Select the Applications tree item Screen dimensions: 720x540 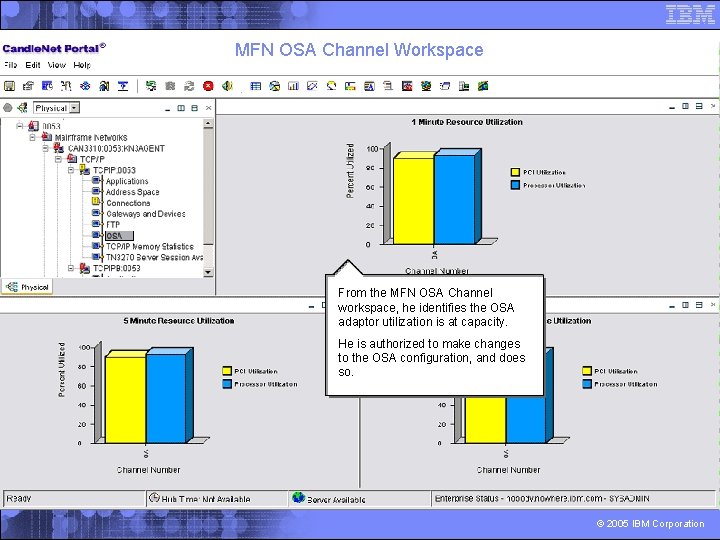click(x=127, y=181)
